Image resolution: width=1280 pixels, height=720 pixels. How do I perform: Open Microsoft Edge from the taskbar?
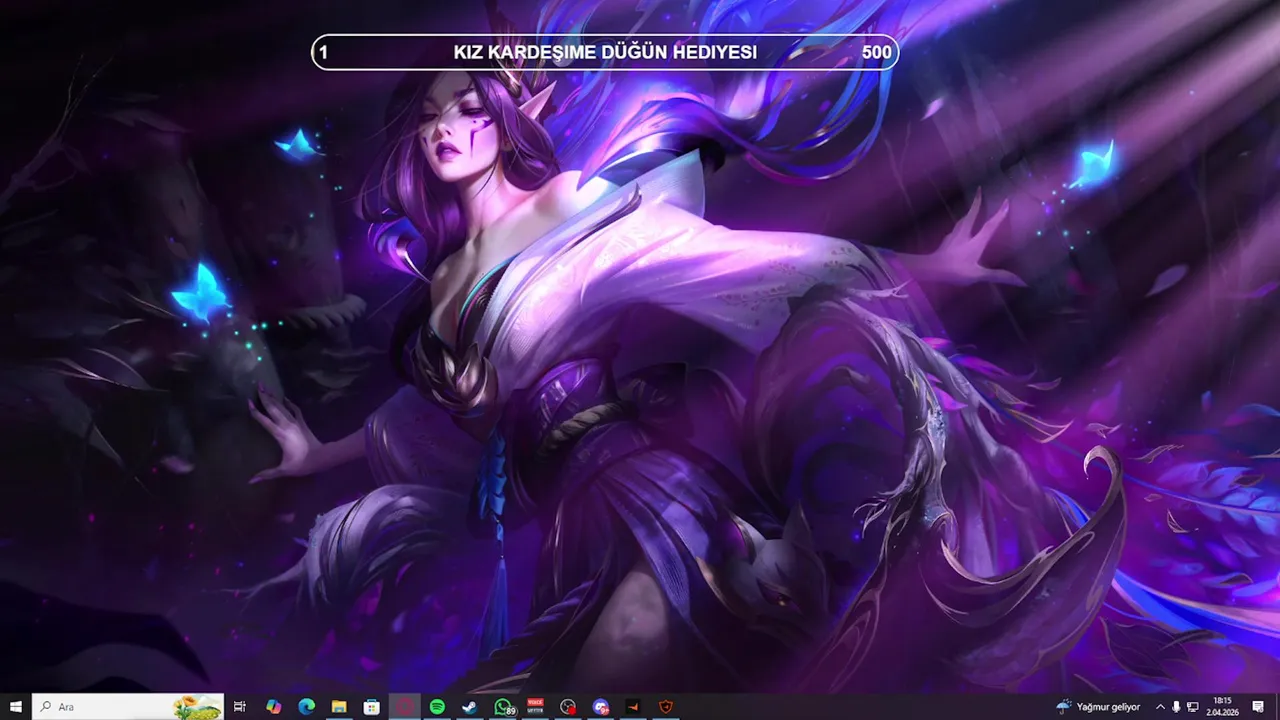(306, 706)
